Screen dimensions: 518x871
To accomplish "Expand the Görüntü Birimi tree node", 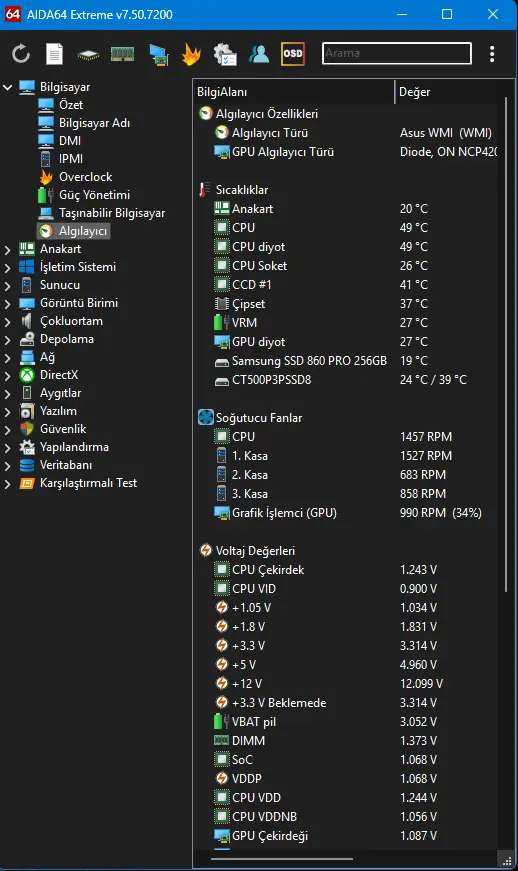I will point(8,304).
